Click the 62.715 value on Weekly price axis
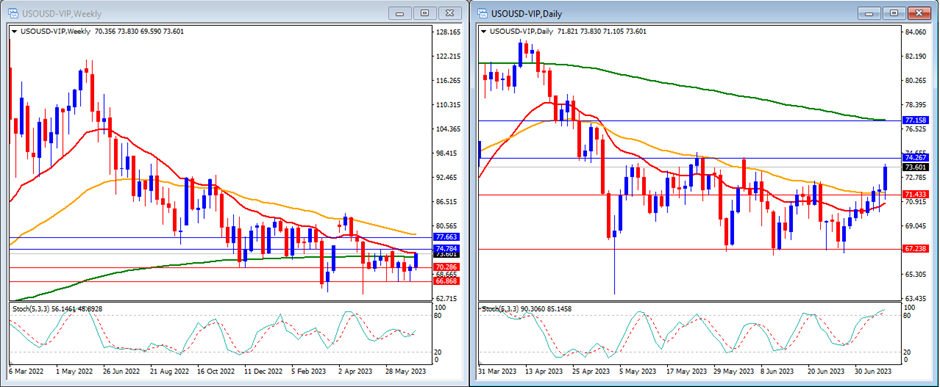940x387 pixels. tap(447, 298)
